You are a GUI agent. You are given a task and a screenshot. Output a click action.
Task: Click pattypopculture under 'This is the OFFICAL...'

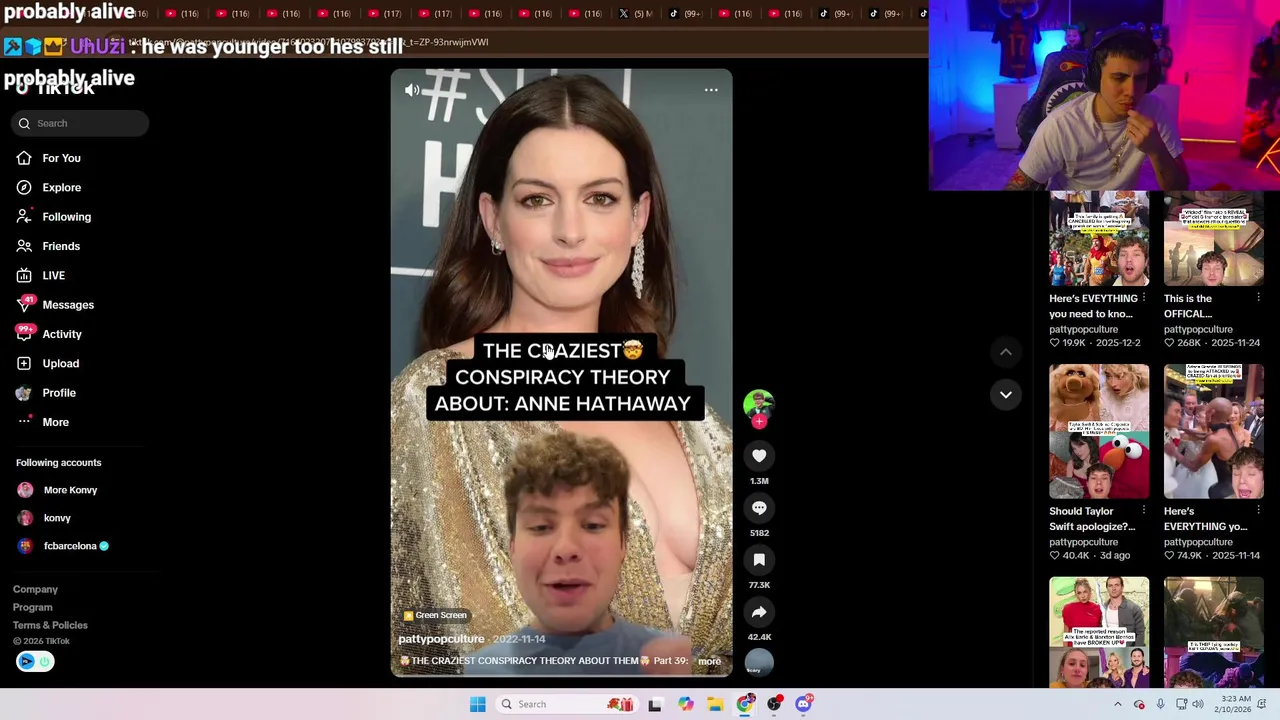[x=1198, y=329]
